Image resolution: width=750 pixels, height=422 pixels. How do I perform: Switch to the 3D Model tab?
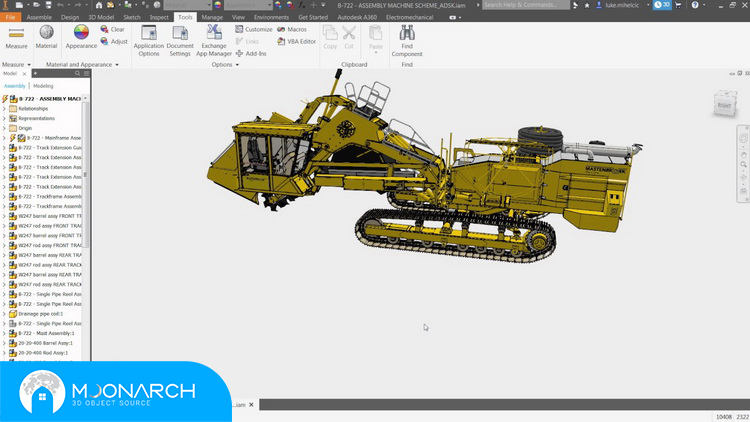point(101,17)
